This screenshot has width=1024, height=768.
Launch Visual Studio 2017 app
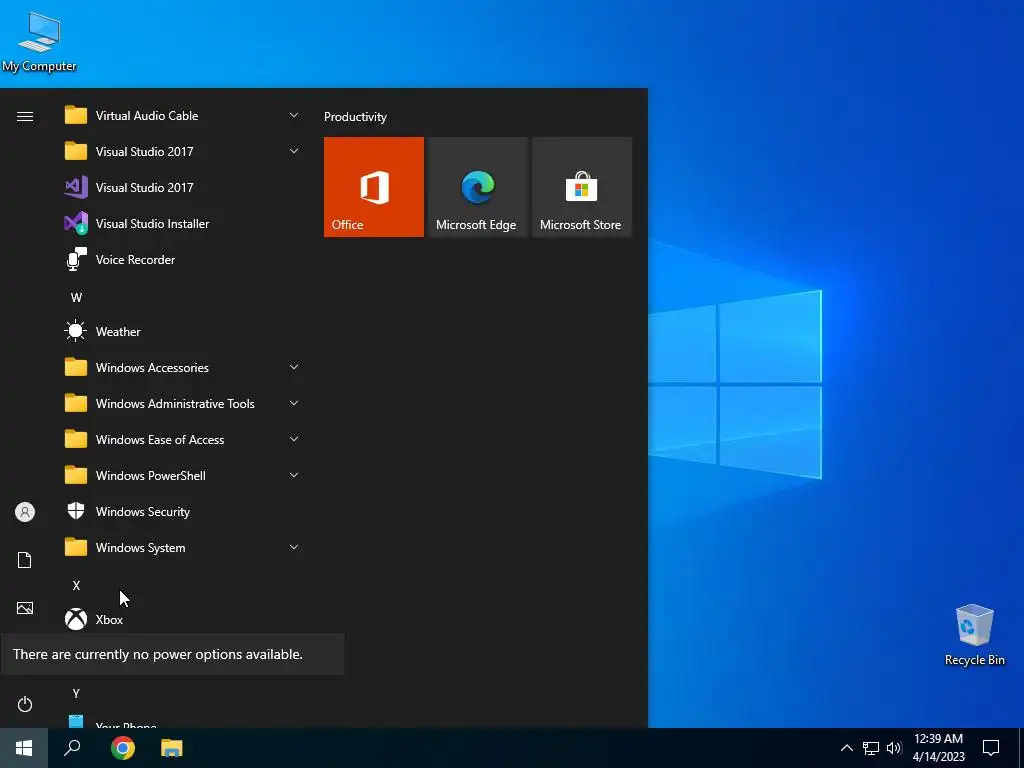click(x=183, y=187)
